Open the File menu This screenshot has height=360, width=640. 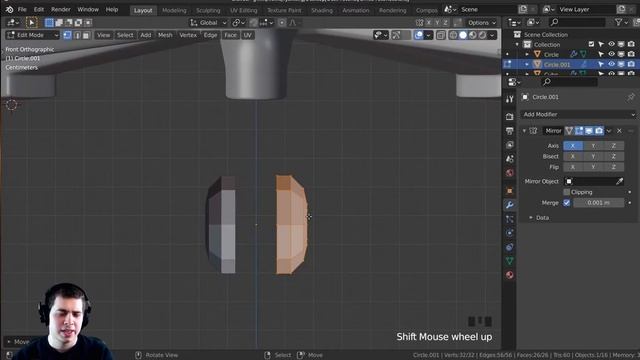coord(22,9)
